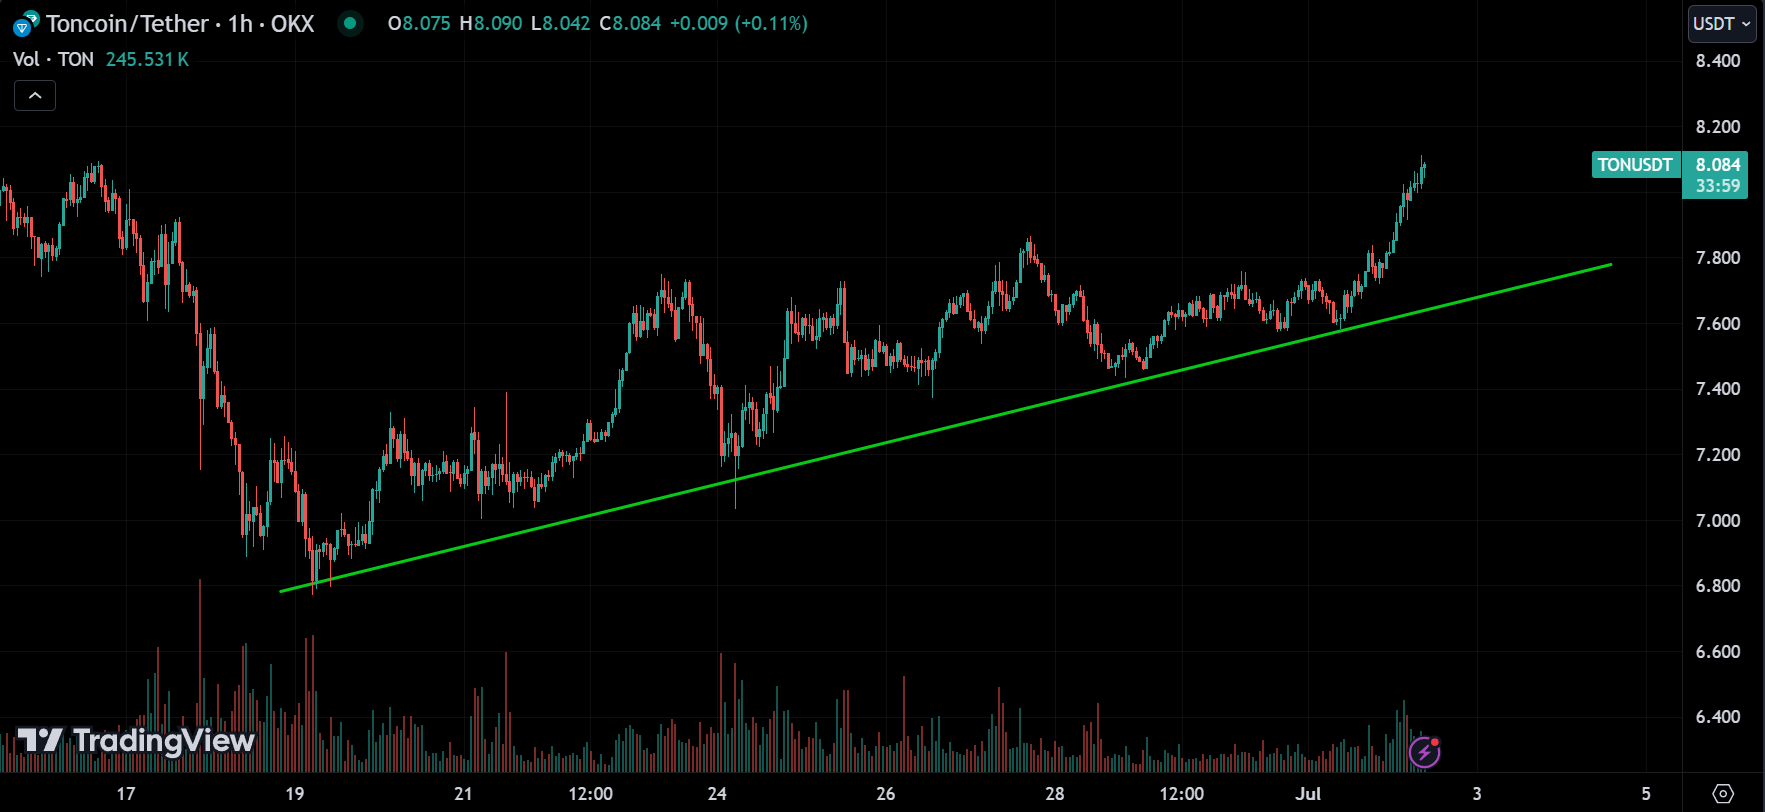Click the close value C8.084
Image resolution: width=1765 pixels, height=812 pixels.
[630, 23]
